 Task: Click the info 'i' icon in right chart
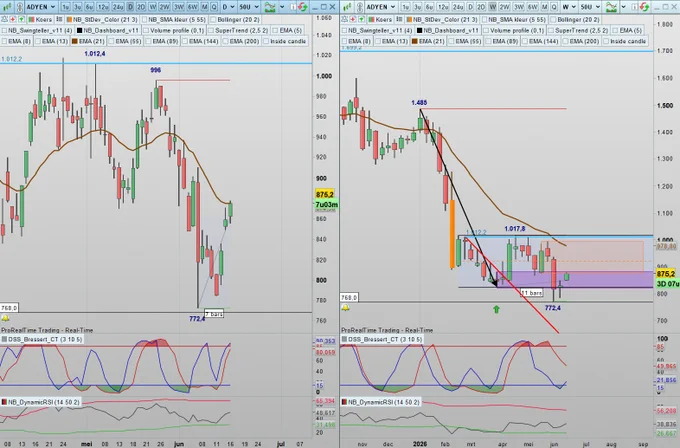click(634, 7)
